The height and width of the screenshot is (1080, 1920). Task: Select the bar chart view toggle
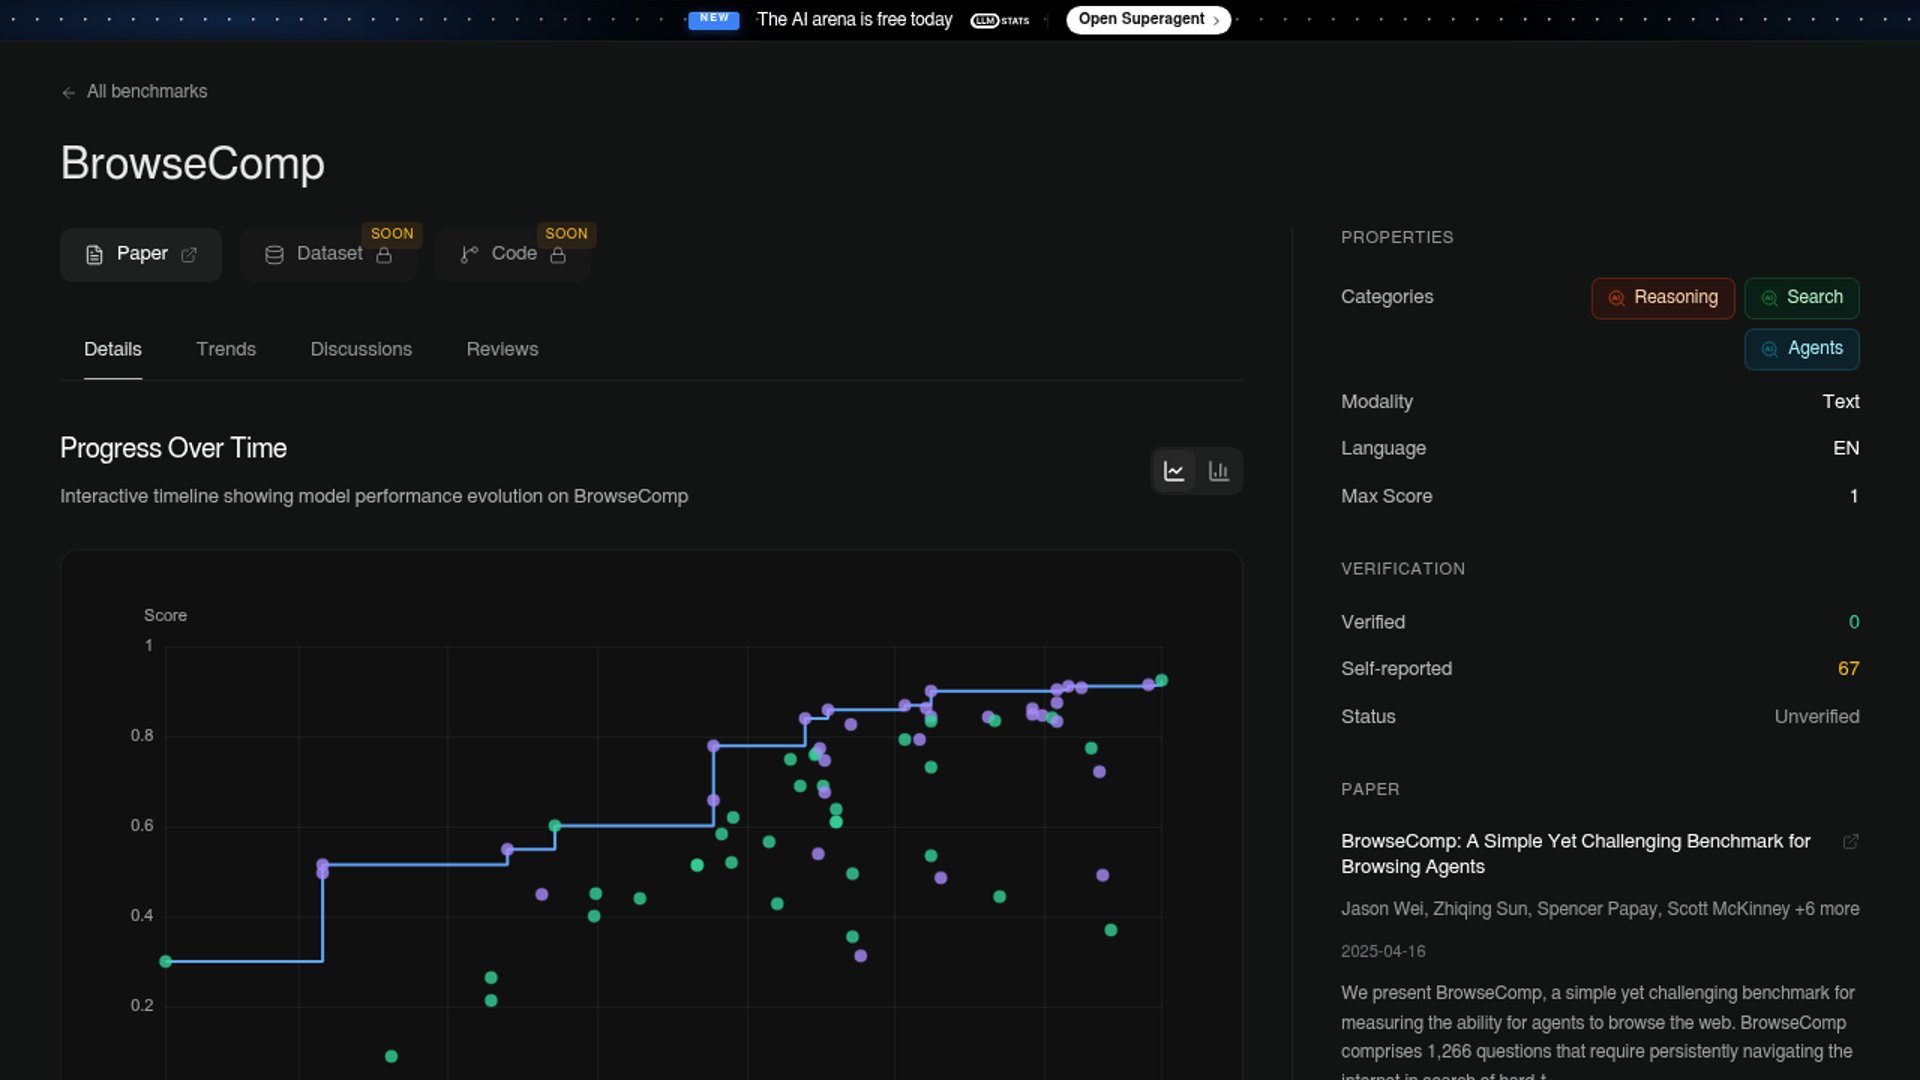1218,471
